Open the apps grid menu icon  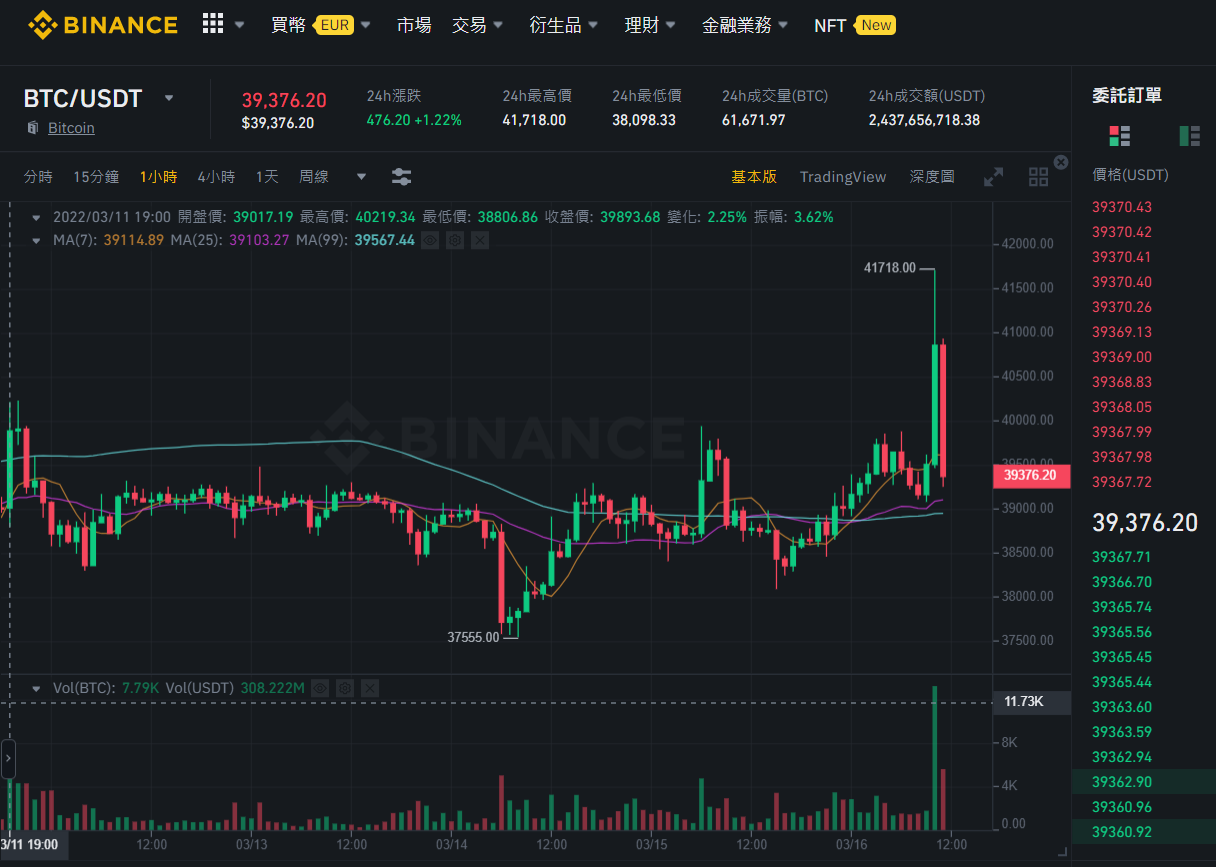pos(212,24)
